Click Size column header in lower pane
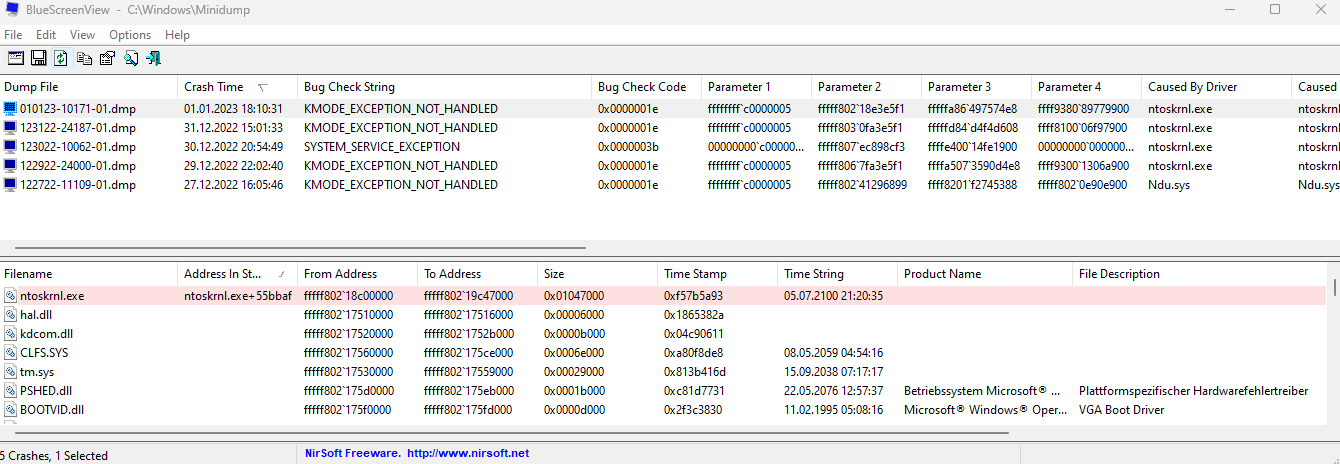 (x=598, y=273)
